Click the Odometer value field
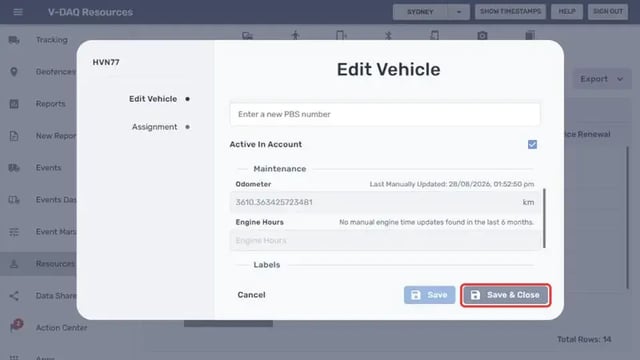640x360 pixels. pos(385,202)
